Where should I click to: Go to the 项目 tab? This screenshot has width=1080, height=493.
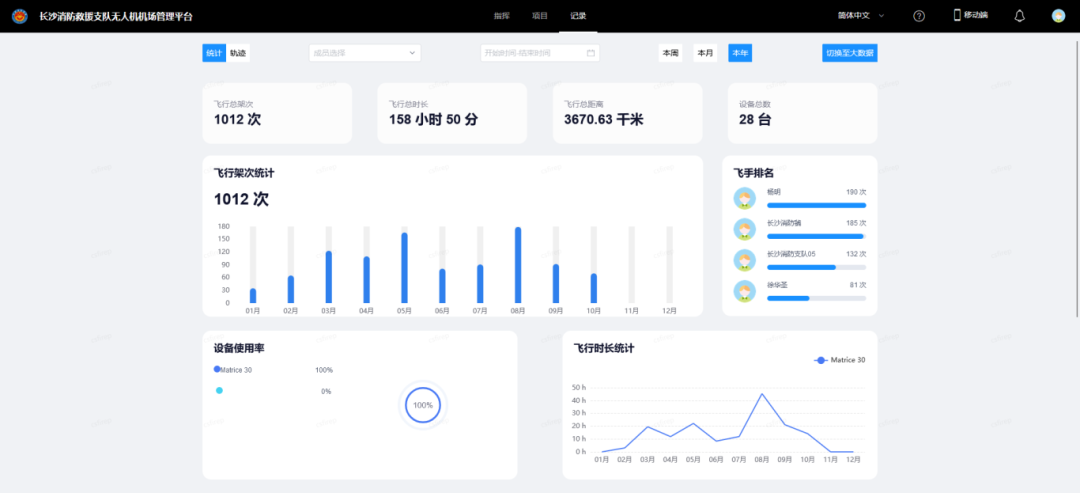coord(540,16)
